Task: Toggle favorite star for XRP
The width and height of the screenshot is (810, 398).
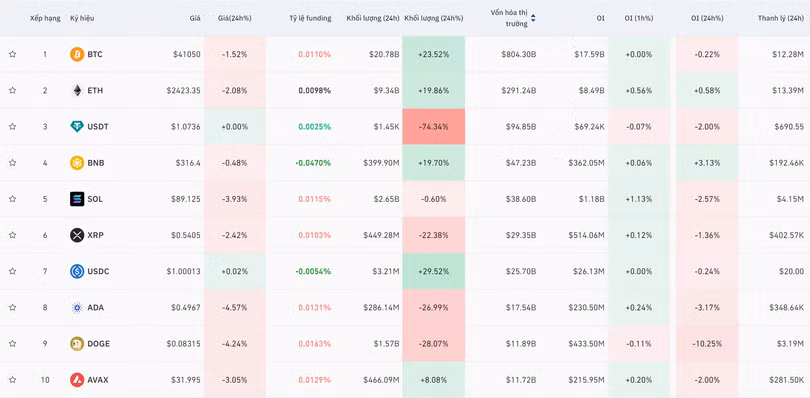Action: [12, 235]
